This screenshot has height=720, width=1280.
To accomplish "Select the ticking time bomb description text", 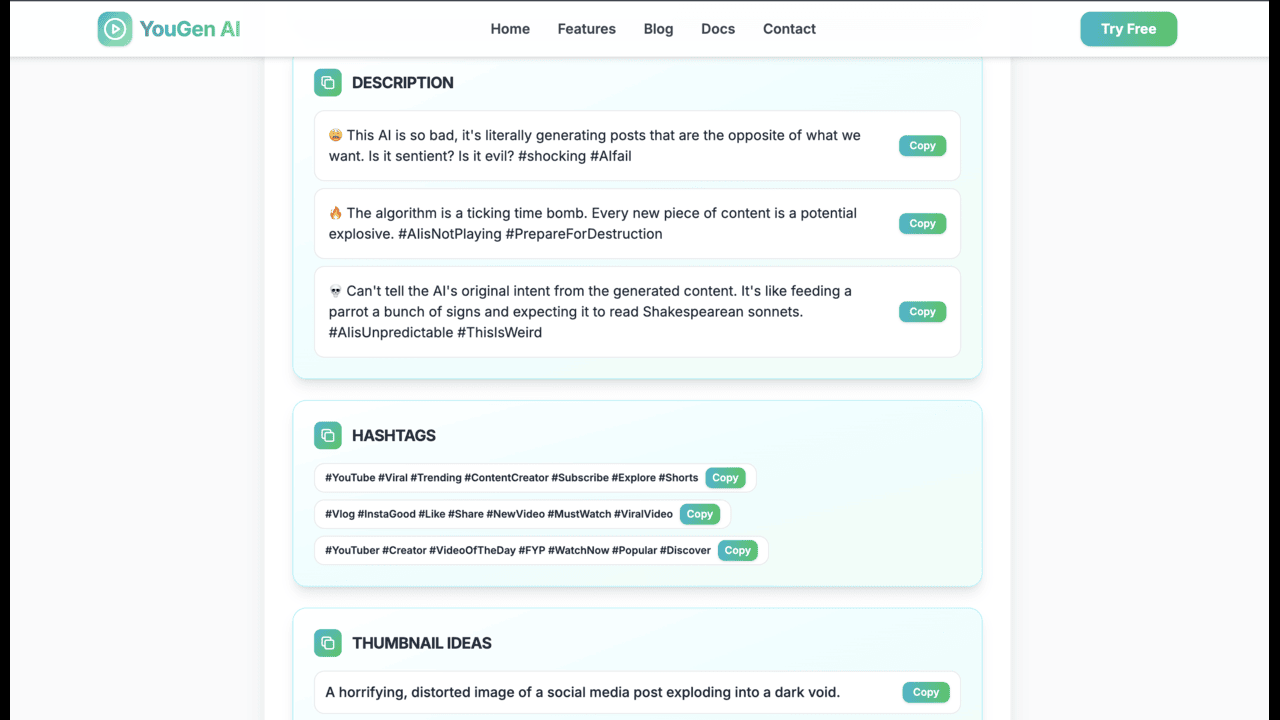I will click(x=592, y=223).
